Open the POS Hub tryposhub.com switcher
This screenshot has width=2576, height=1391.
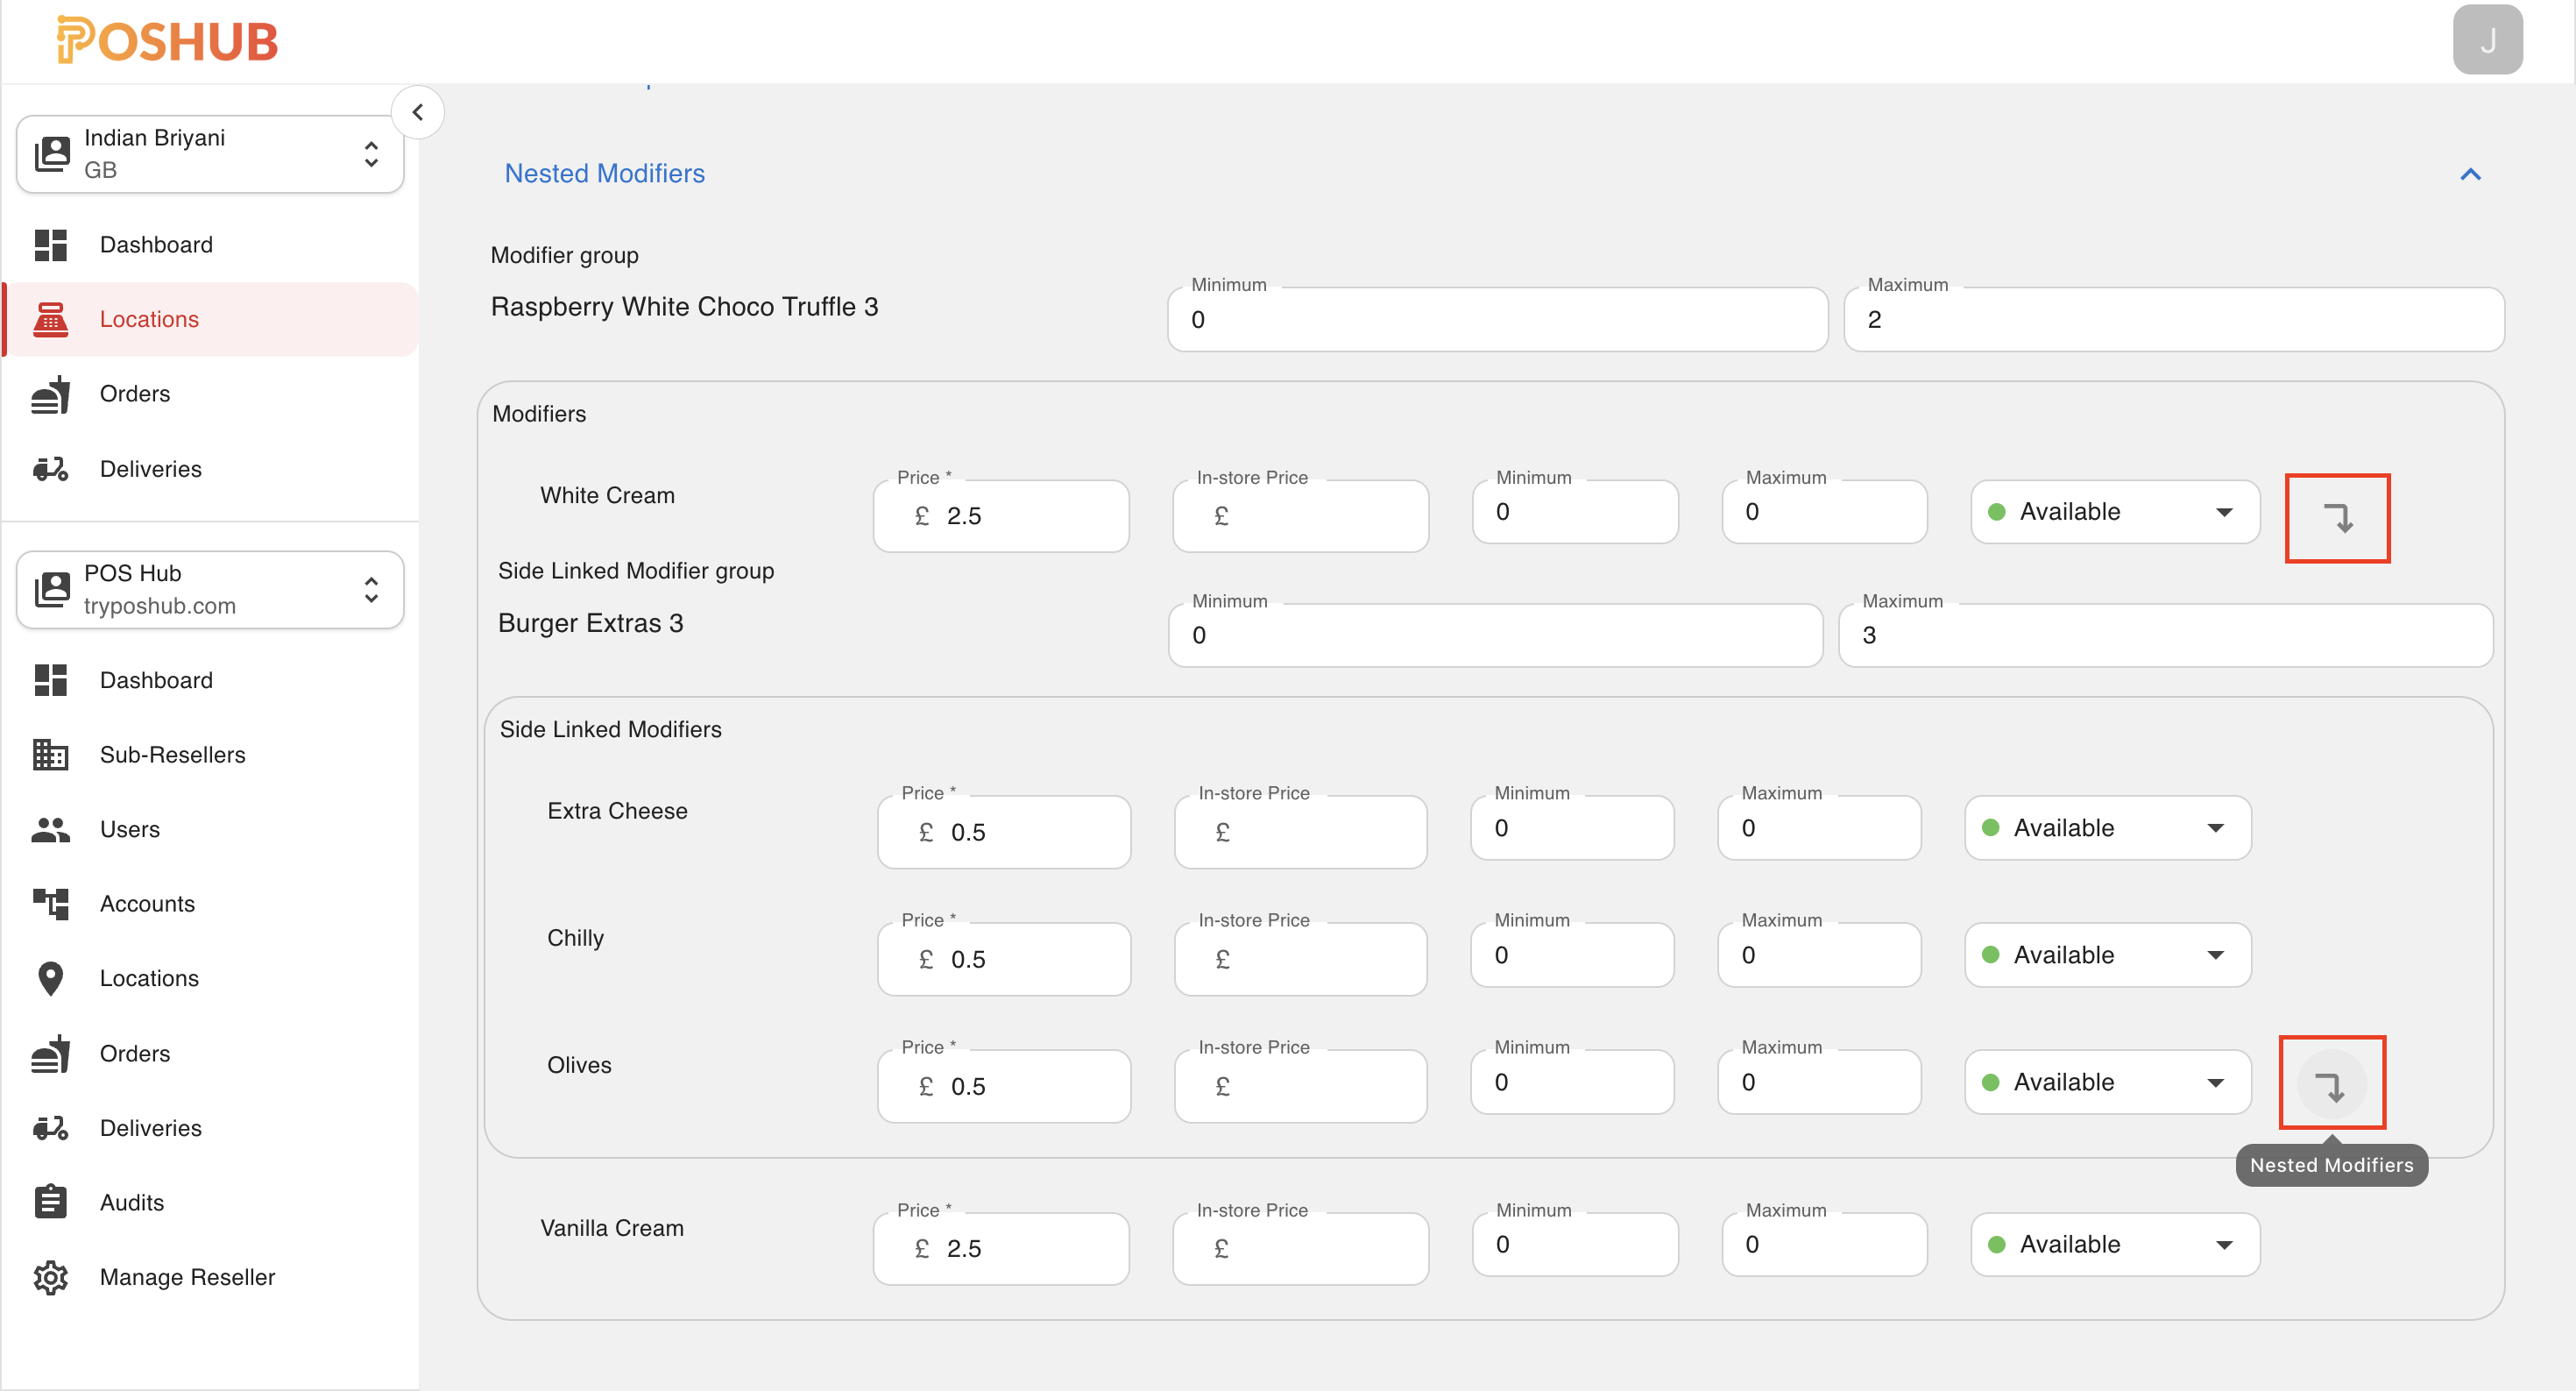(210, 589)
